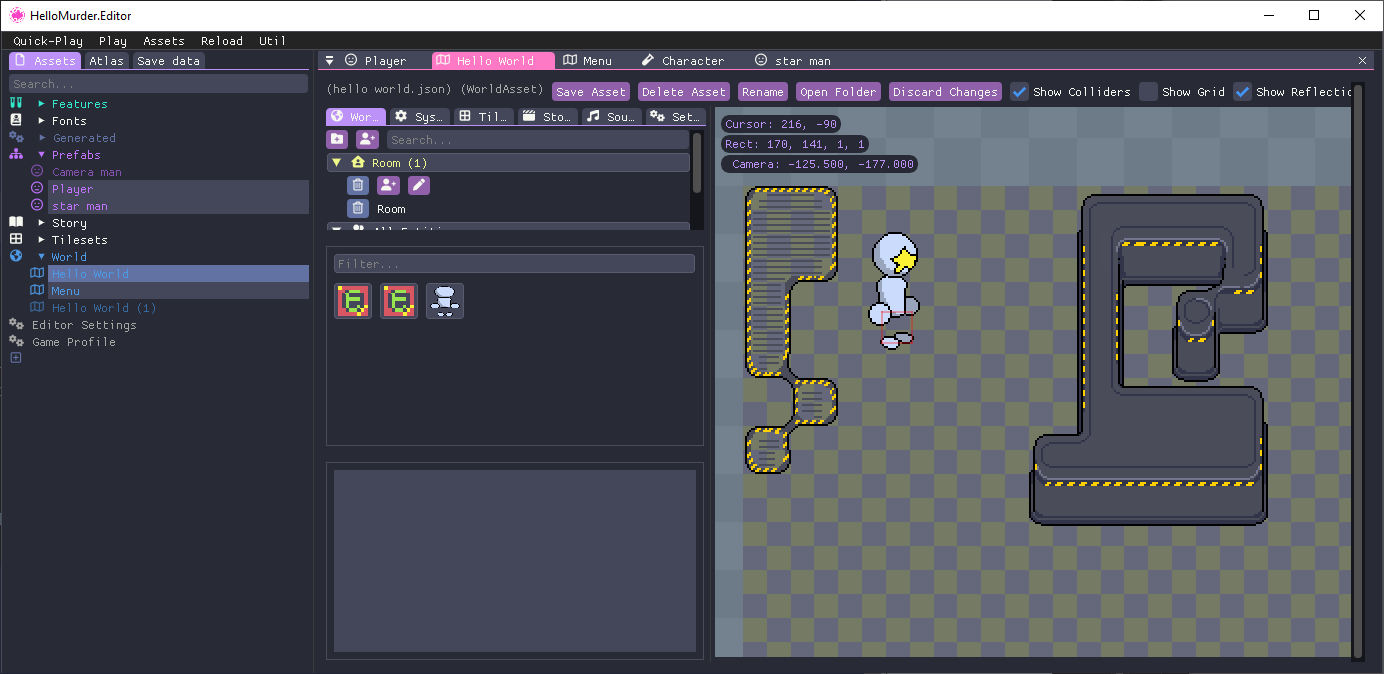The image size is (1384, 674).
Task: Click the add folder icon beside Search
Action: pyautogui.click(x=337, y=140)
